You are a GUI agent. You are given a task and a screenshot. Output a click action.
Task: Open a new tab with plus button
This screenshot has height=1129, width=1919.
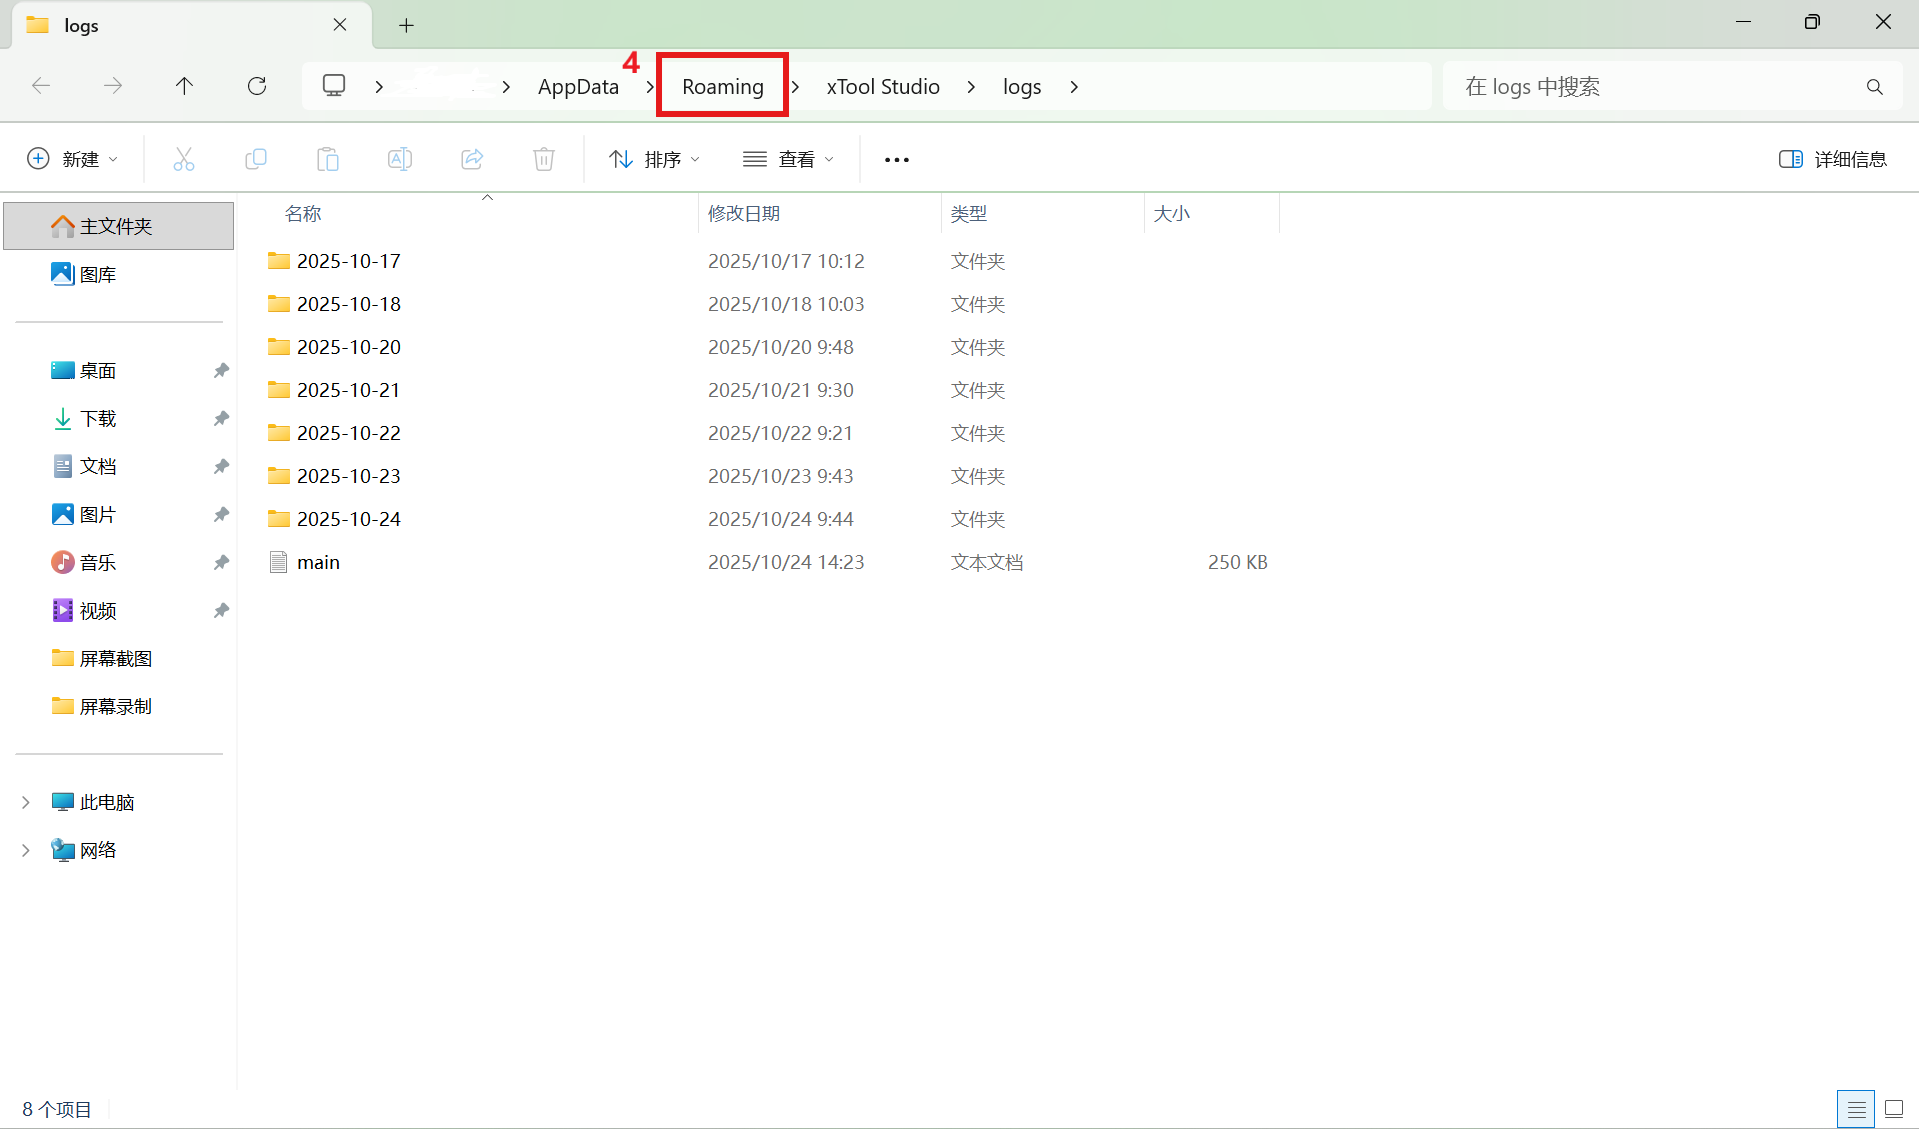click(x=406, y=25)
